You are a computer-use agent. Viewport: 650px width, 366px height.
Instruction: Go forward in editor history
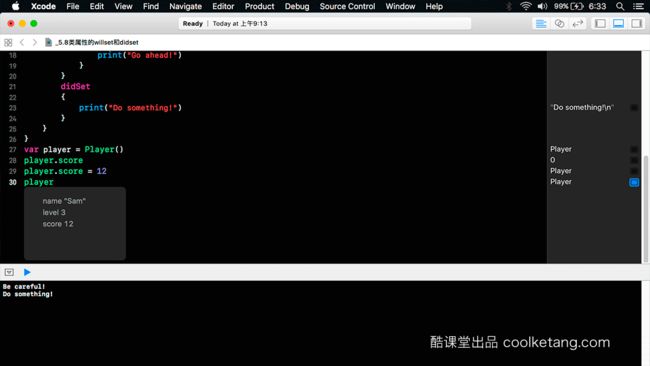34,42
